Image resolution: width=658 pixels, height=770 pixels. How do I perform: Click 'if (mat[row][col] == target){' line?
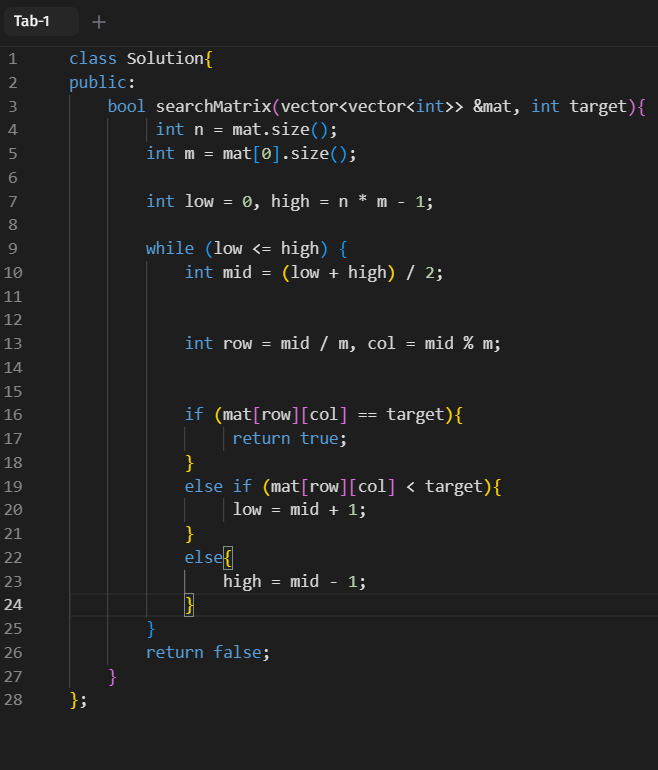click(324, 414)
